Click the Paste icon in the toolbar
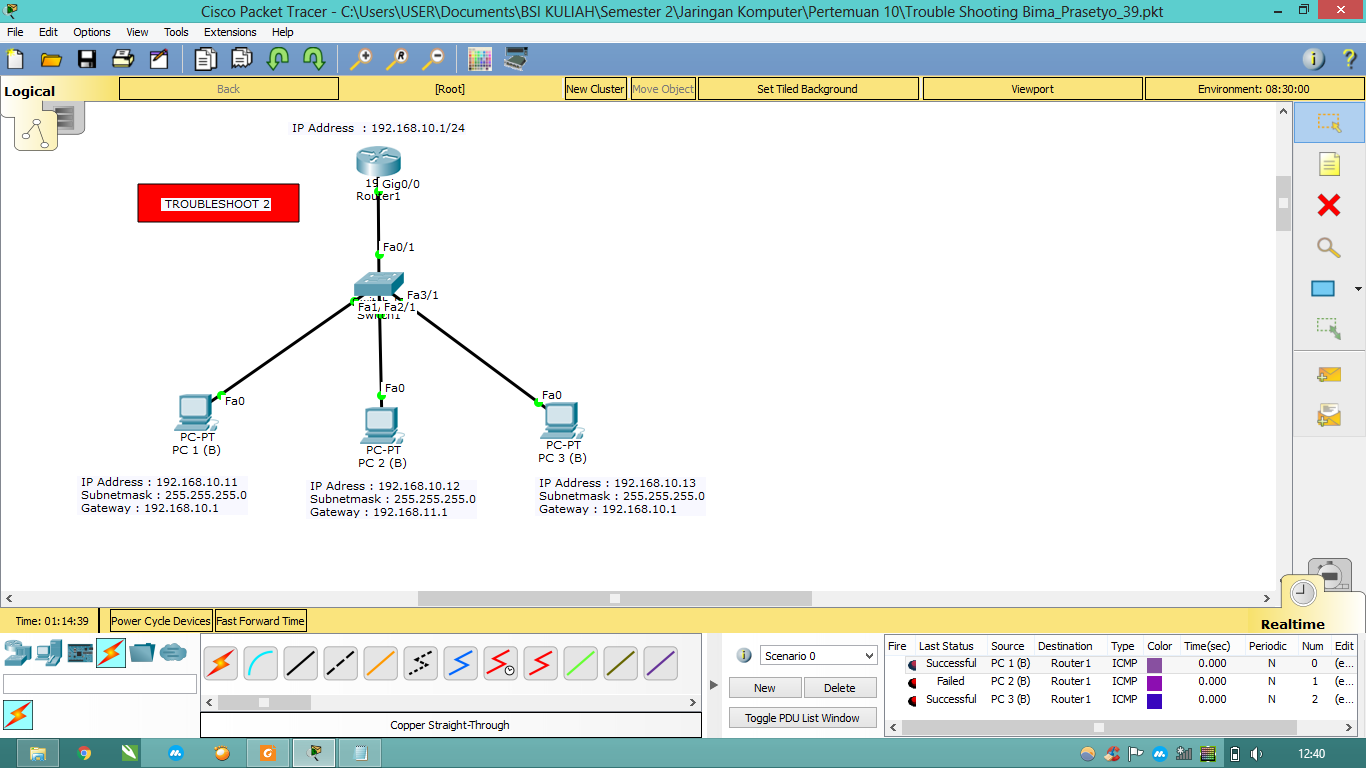Screen dimensions: 1366x768 coord(241,59)
